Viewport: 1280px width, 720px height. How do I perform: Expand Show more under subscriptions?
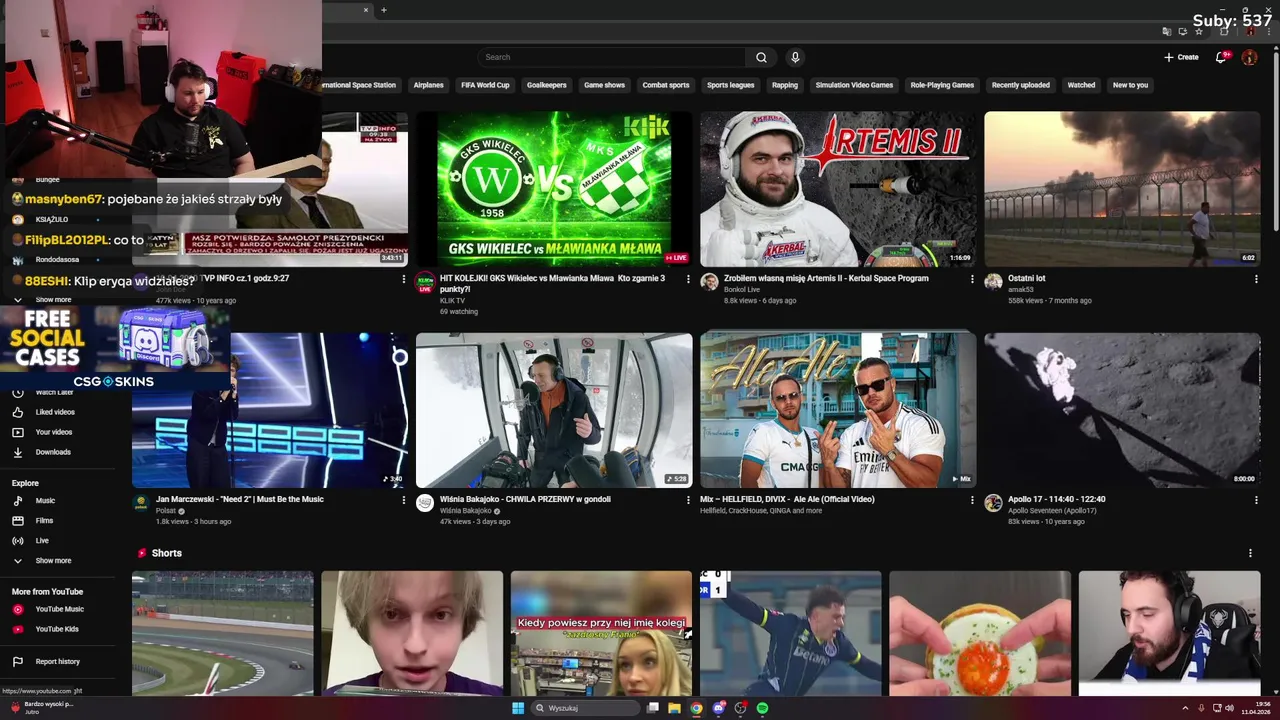(53, 299)
